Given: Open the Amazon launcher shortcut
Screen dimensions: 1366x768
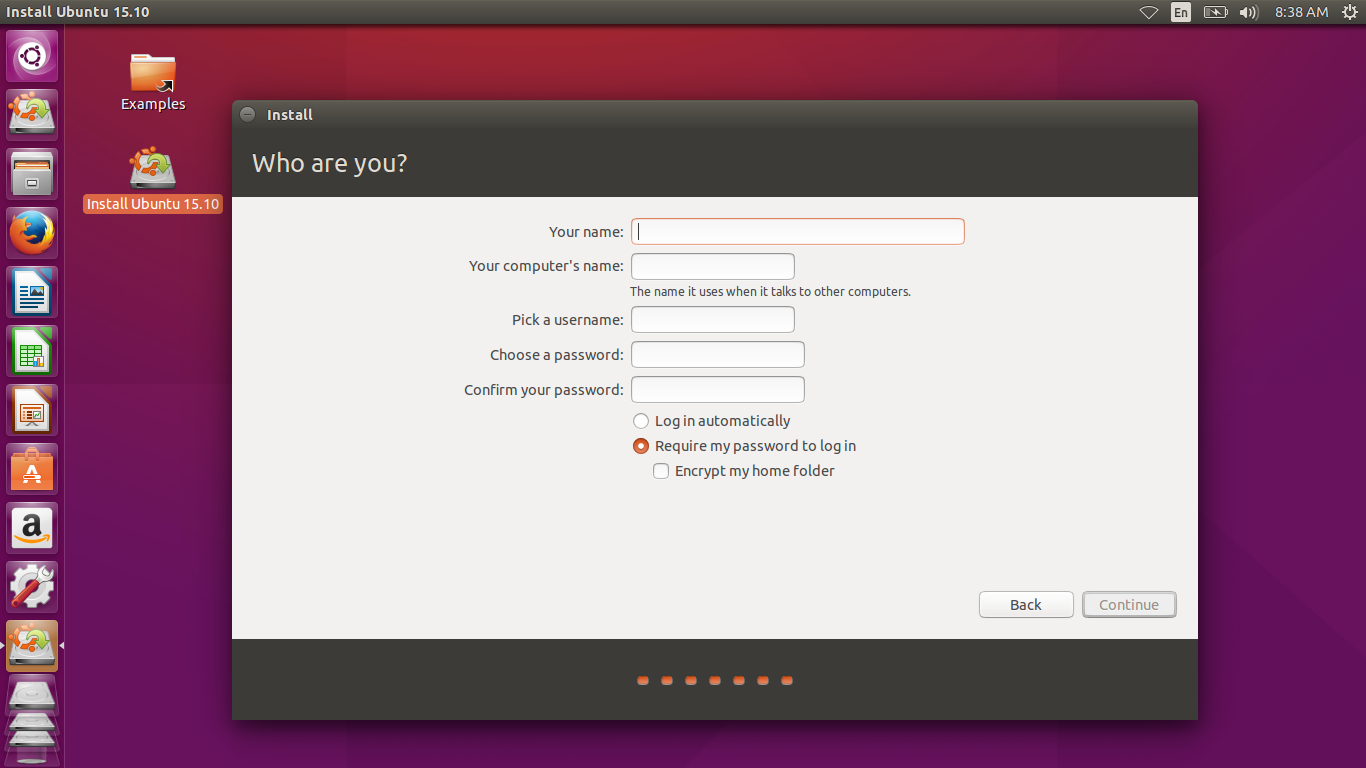Looking at the screenshot, I should (x=32, y=528).
